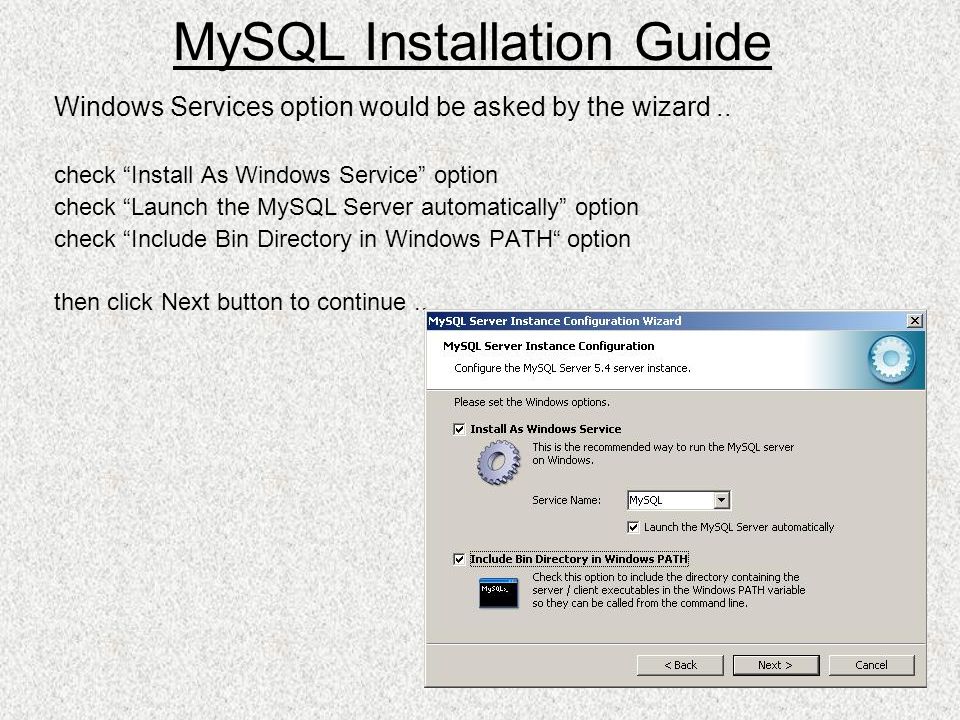This screenshot has height=720, width=960.
Task: Cancel the configuration wizard
Action: click(x=871, y=665)
